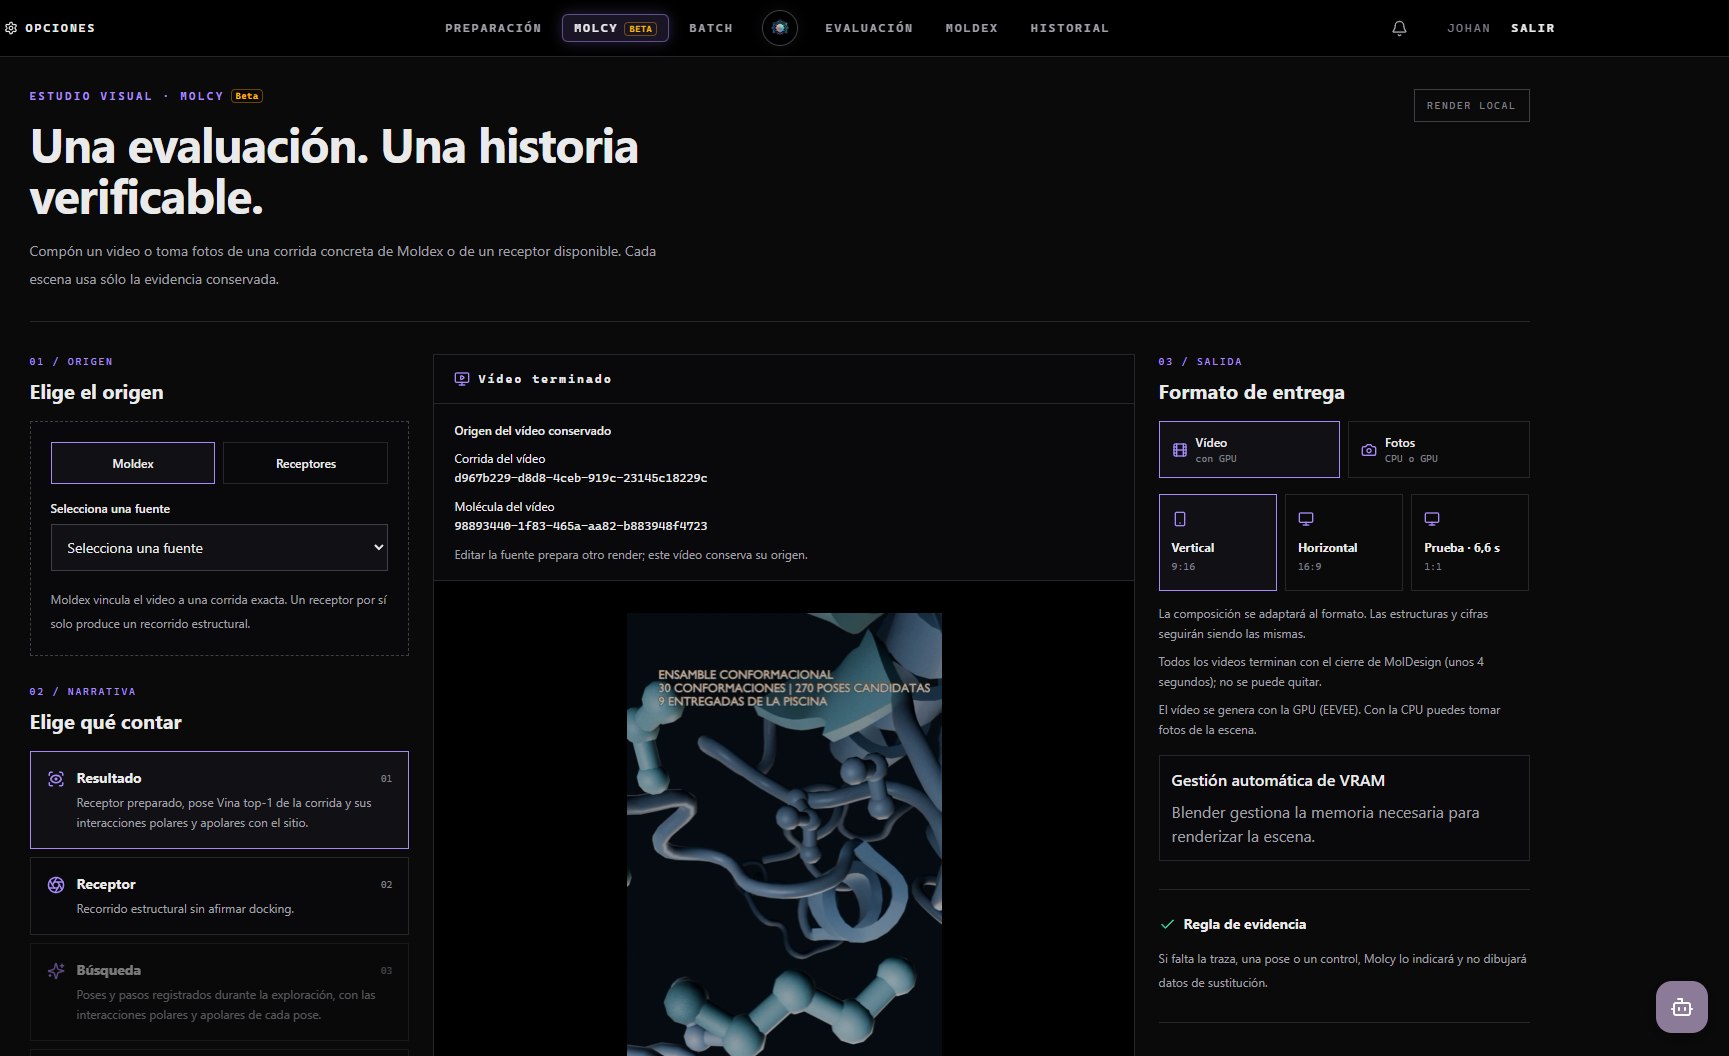Image resolution: width=1729 pixels, height=1056 pixels.
Task: Click the Horizontal monitor icon
Action: (x=1306, y=519)
